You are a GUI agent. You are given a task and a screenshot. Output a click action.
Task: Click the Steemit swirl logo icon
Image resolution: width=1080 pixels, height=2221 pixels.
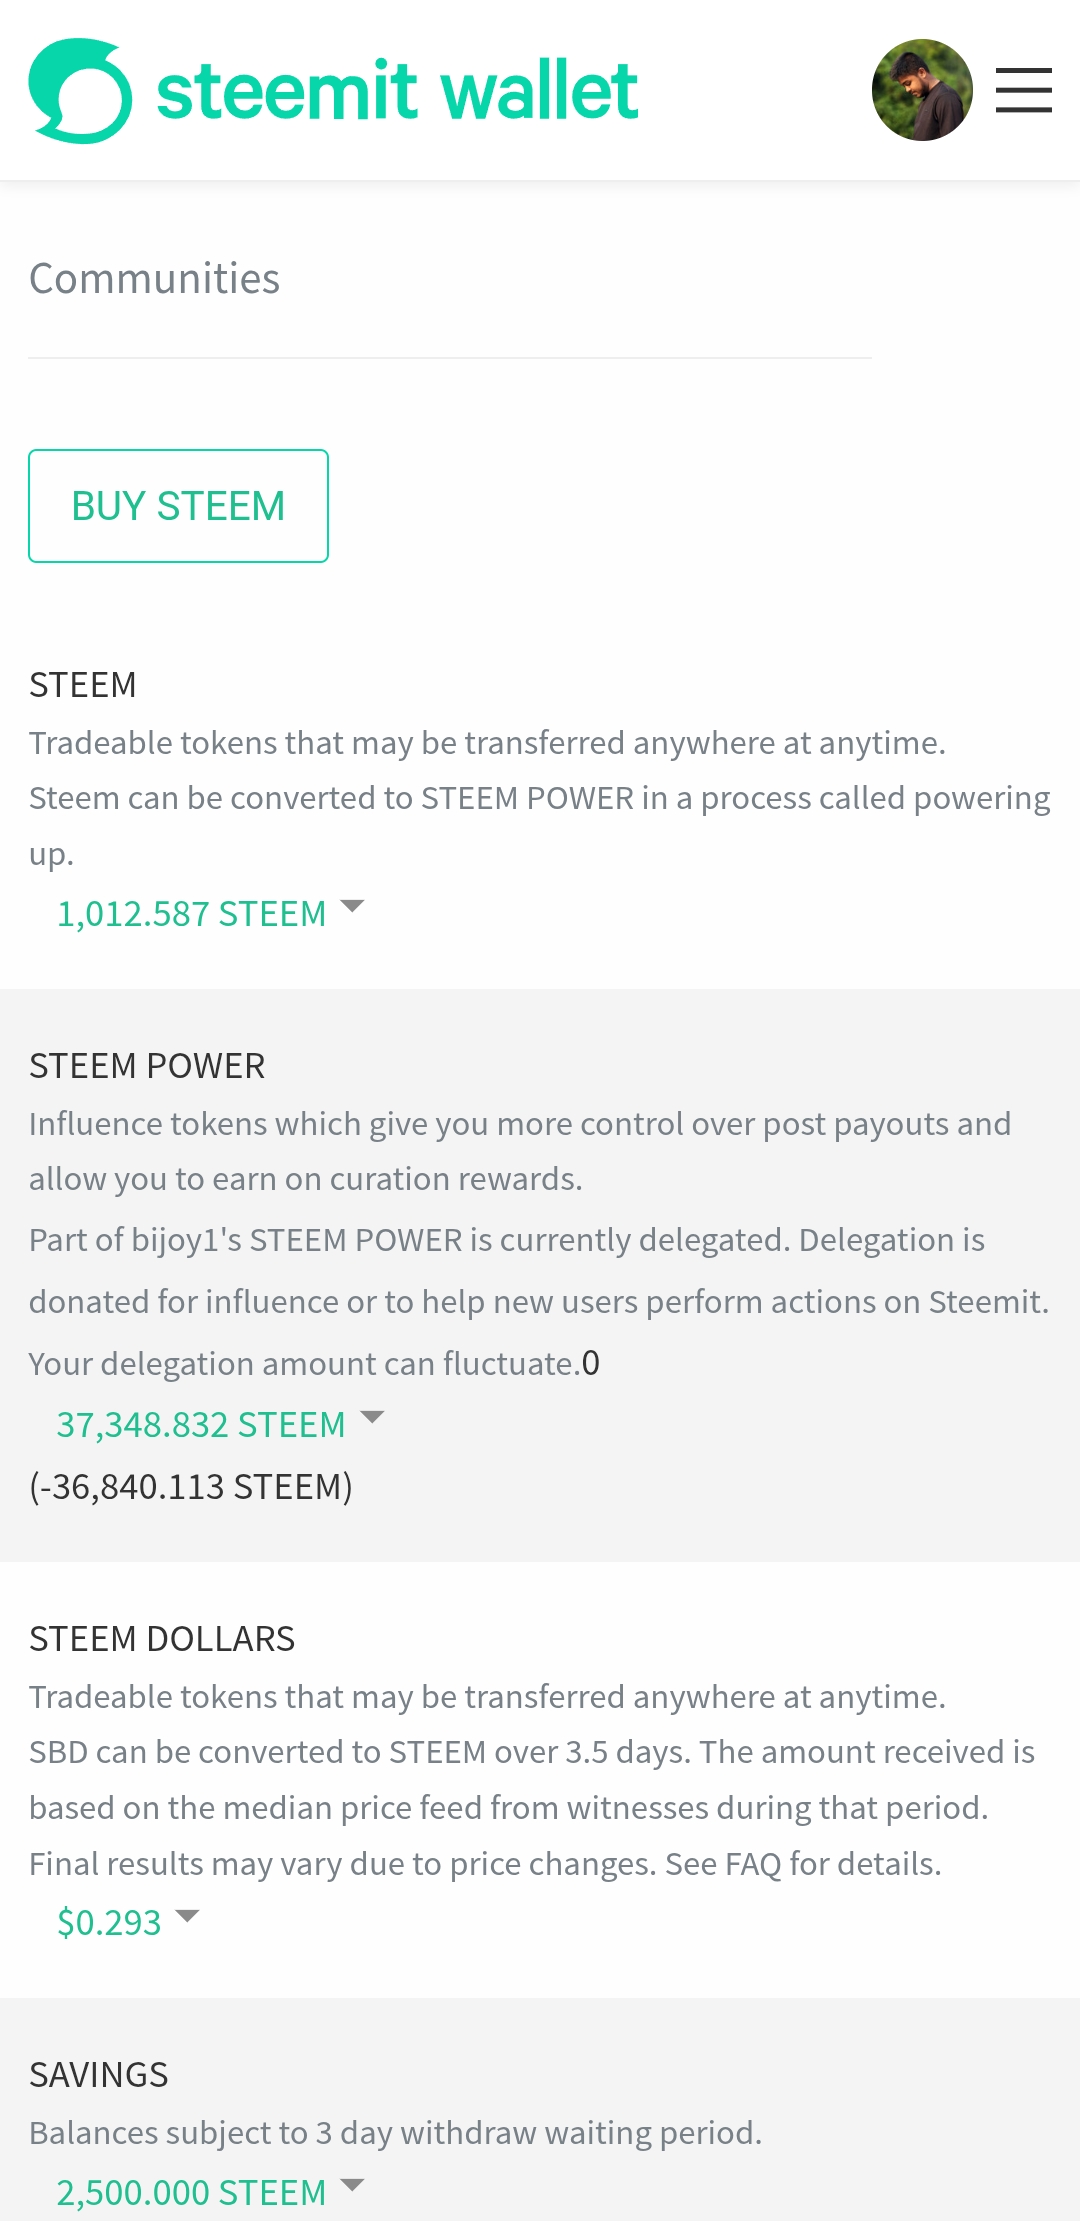(x=80, y=91)
